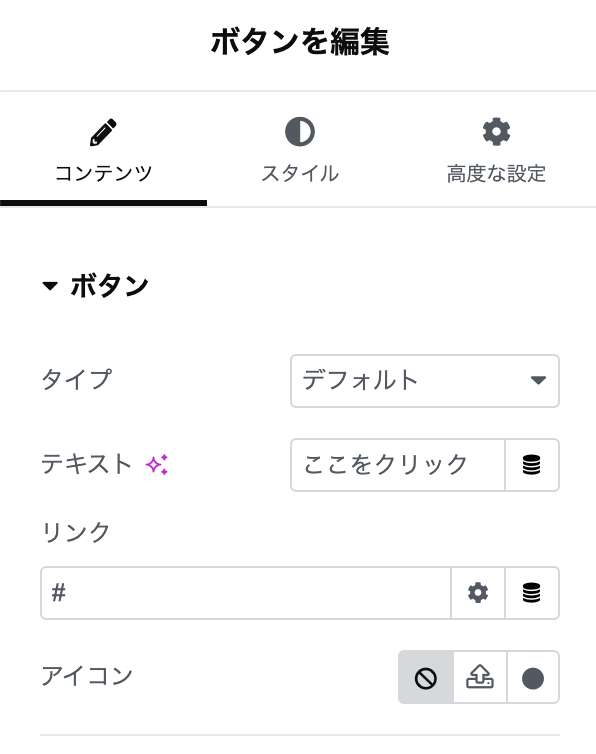Open the タイプ dropdown showing デフォルト

425,381
